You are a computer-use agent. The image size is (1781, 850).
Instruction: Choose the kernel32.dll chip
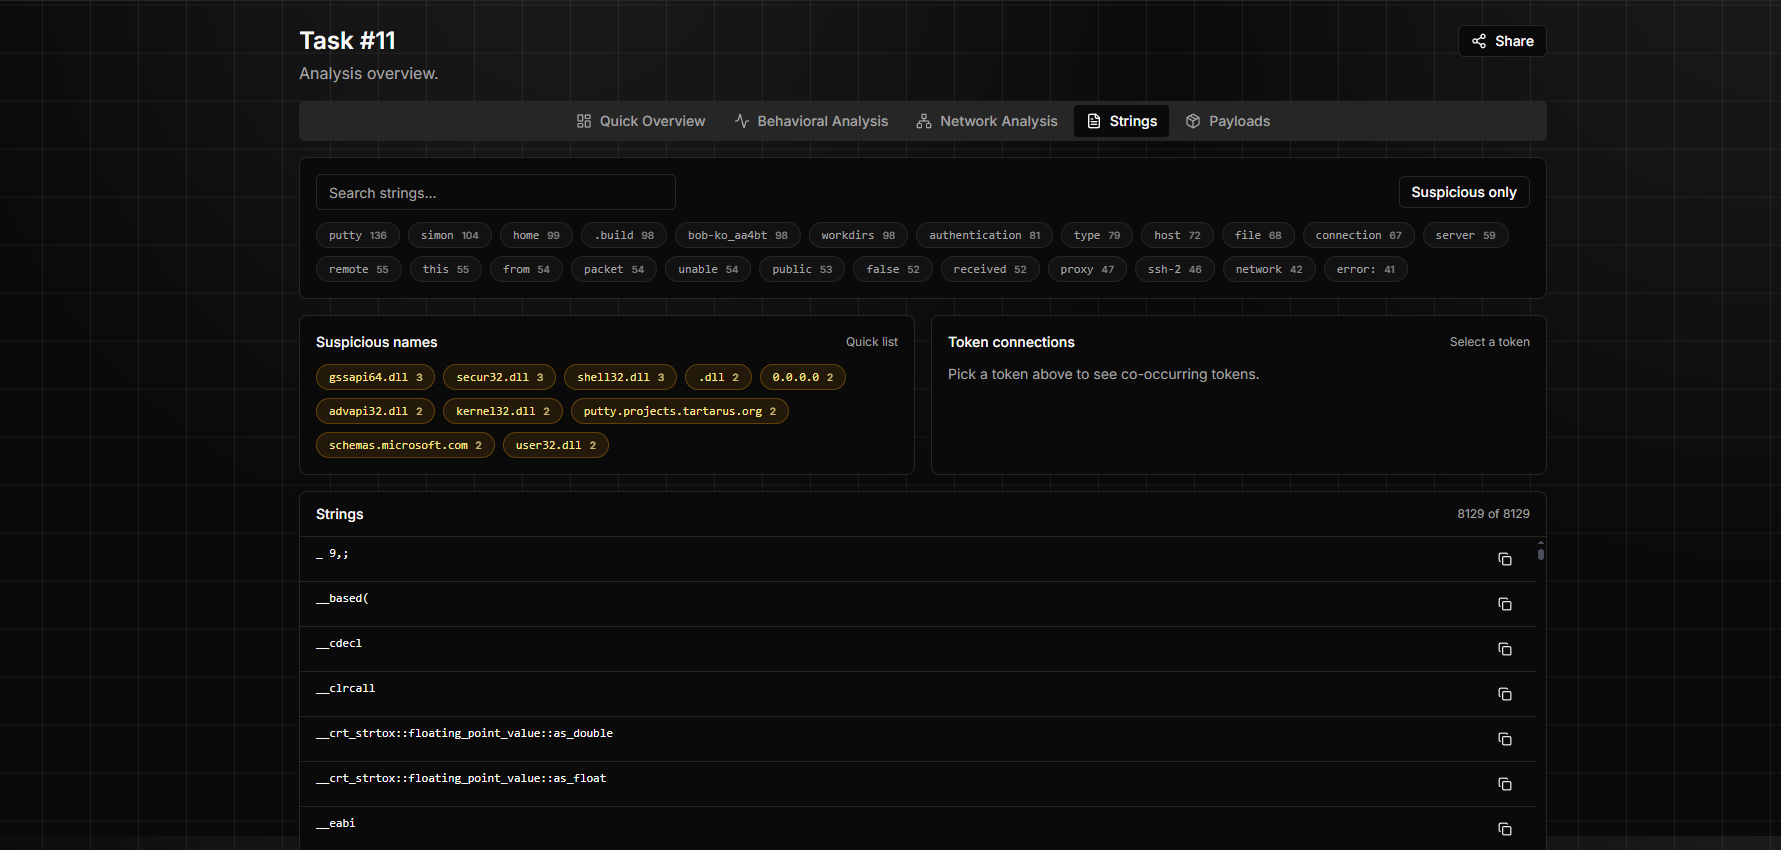503,411
